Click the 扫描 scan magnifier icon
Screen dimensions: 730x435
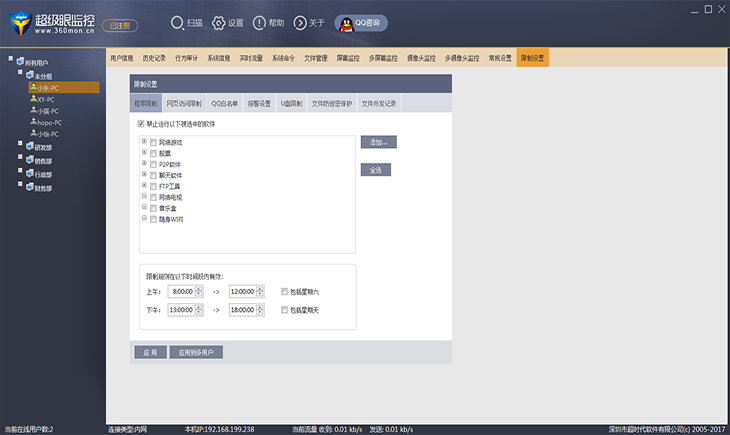[x=178, y=22]
